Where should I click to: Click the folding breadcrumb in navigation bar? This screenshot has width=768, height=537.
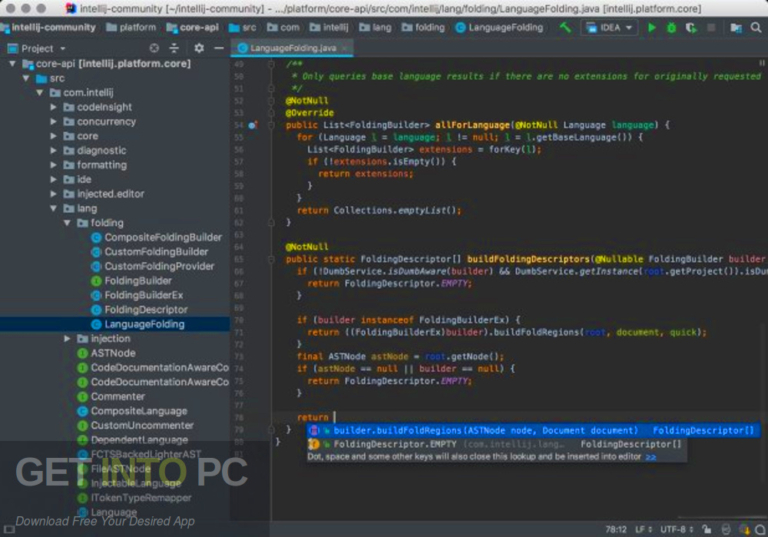423,27
